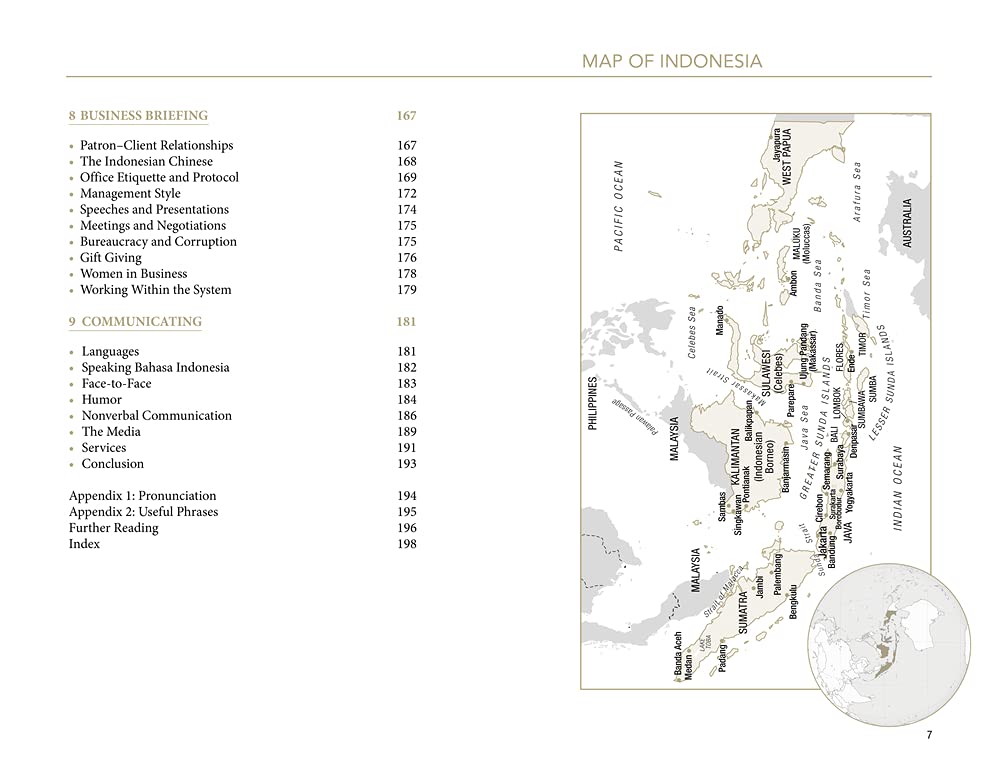Image resolution: width=1000 pixels, height=773 pixels.
Task: Click the "MAP OF INDONESIA" page title
Action: (x=672, y=61)
